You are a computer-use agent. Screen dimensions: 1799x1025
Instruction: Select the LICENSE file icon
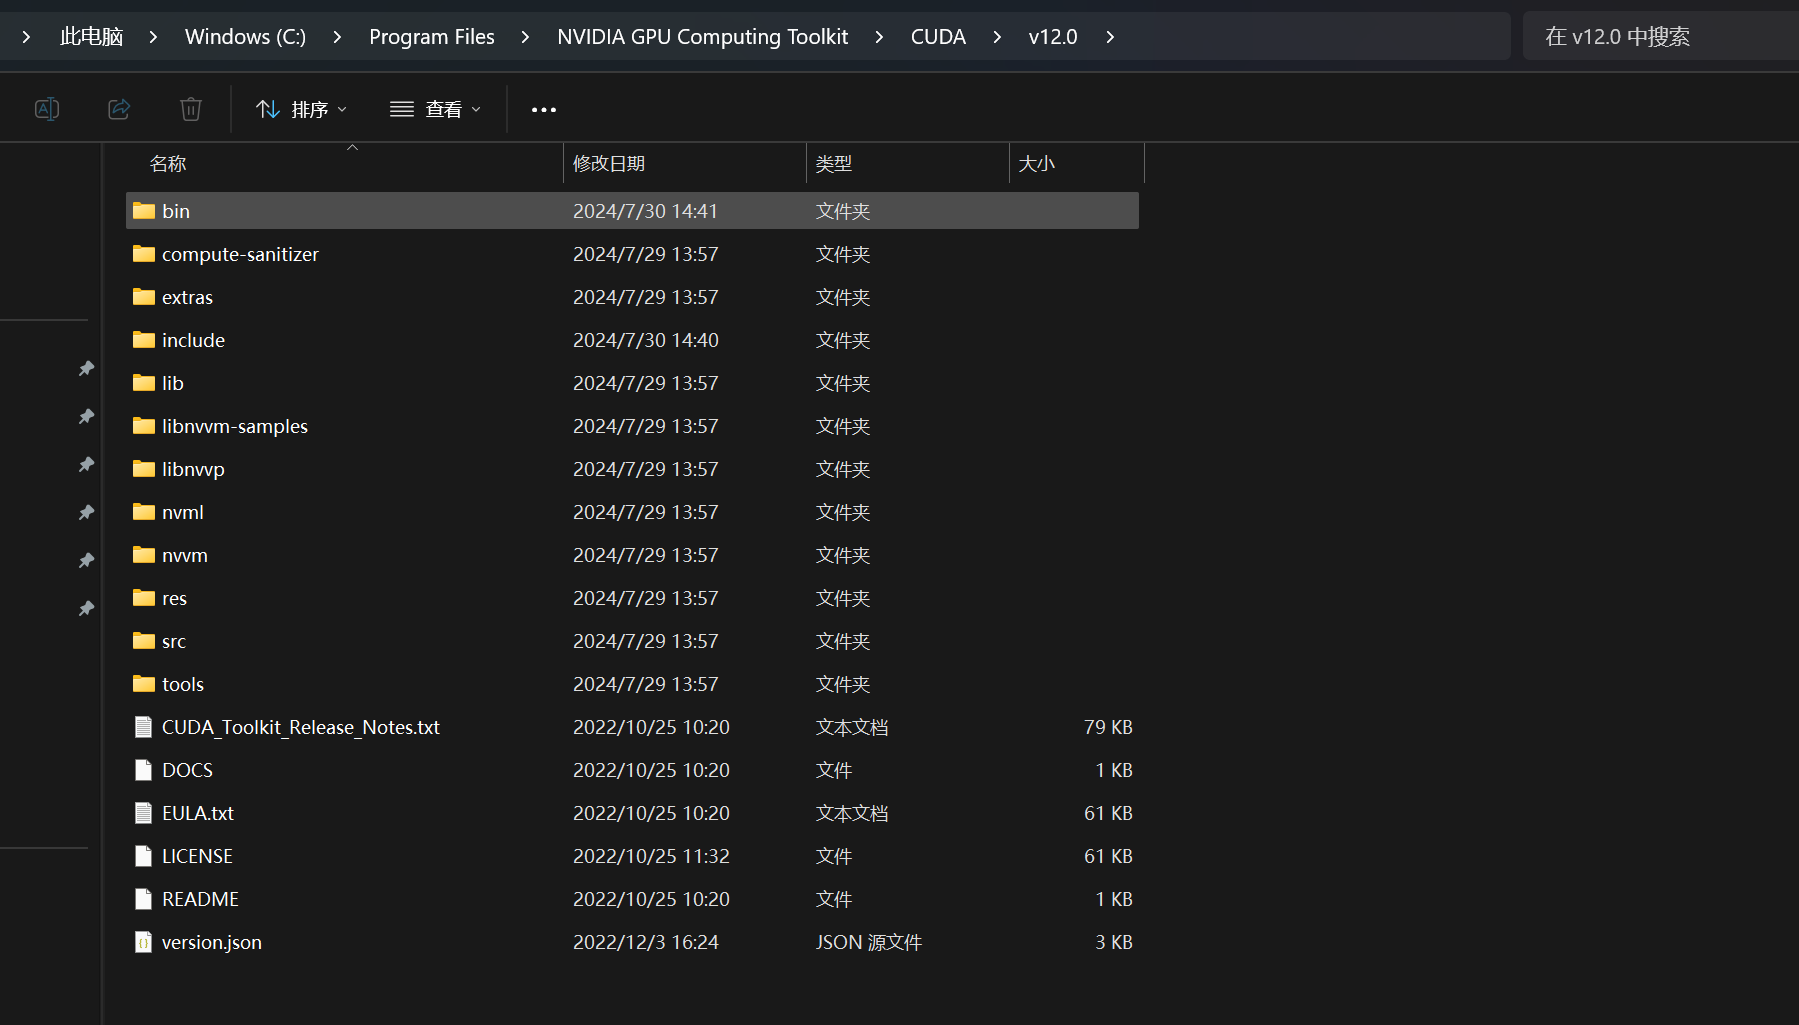click(144, 856)
